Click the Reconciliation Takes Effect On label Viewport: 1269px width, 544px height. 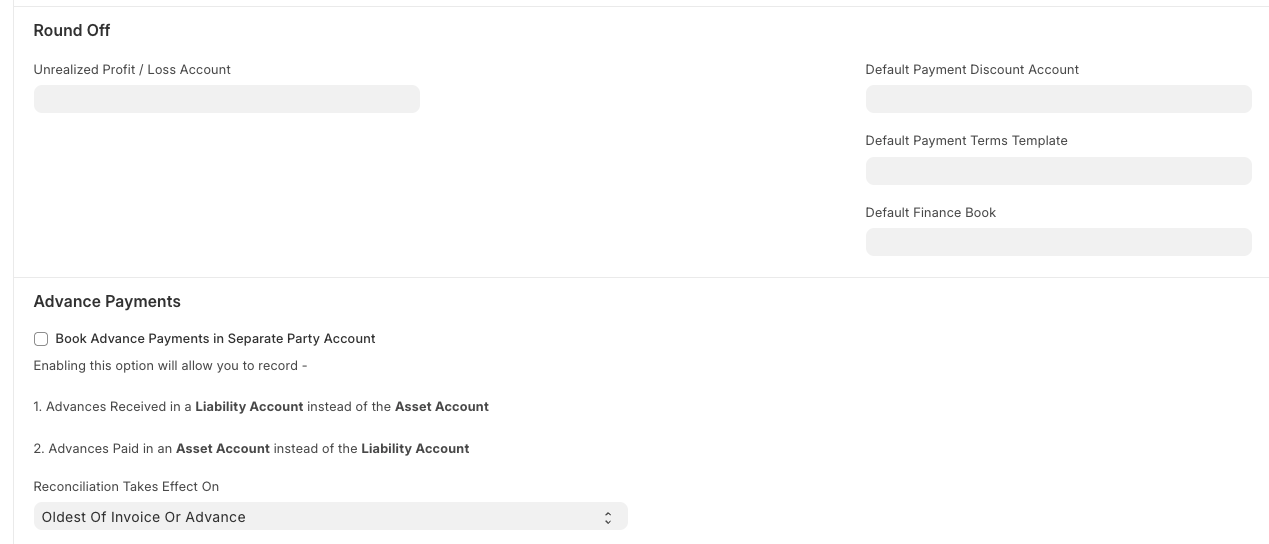(126, 487)
